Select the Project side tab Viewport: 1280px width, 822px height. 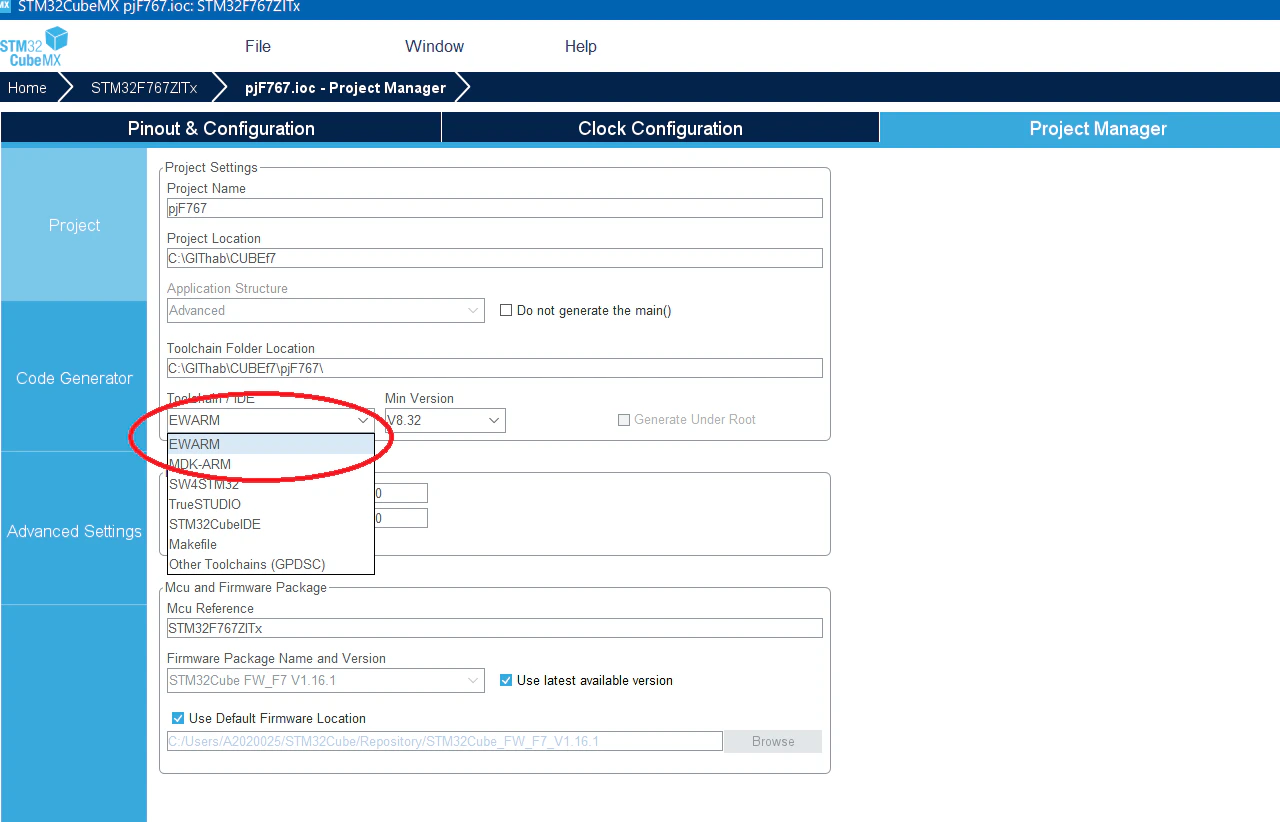click(x=74, y=225)
